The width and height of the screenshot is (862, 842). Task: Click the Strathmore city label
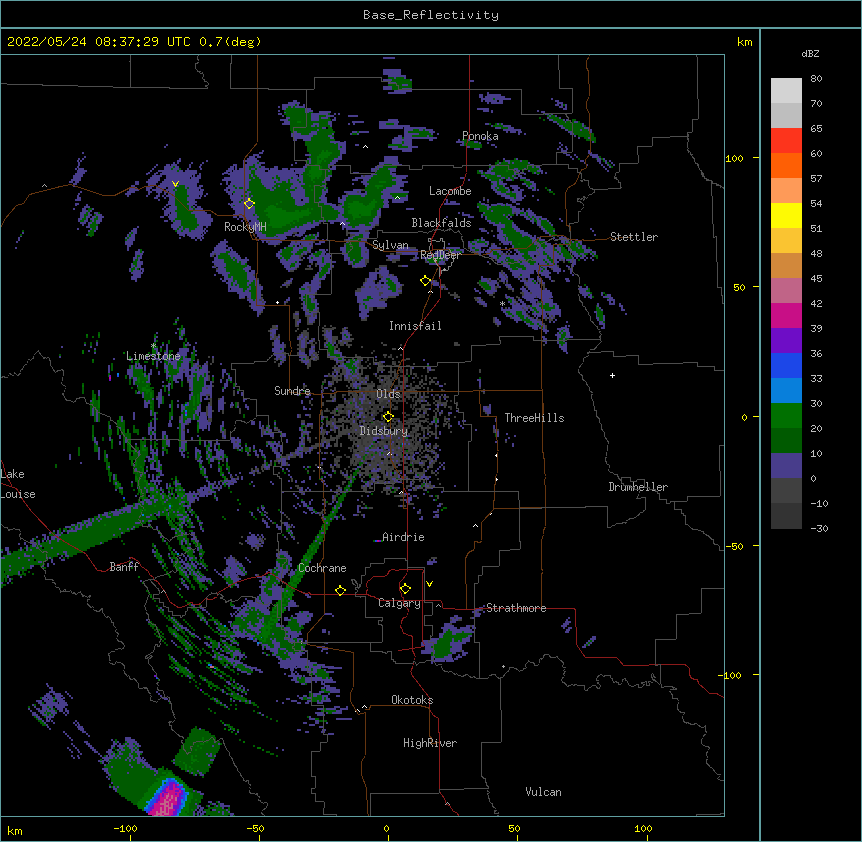coord(516,608)
